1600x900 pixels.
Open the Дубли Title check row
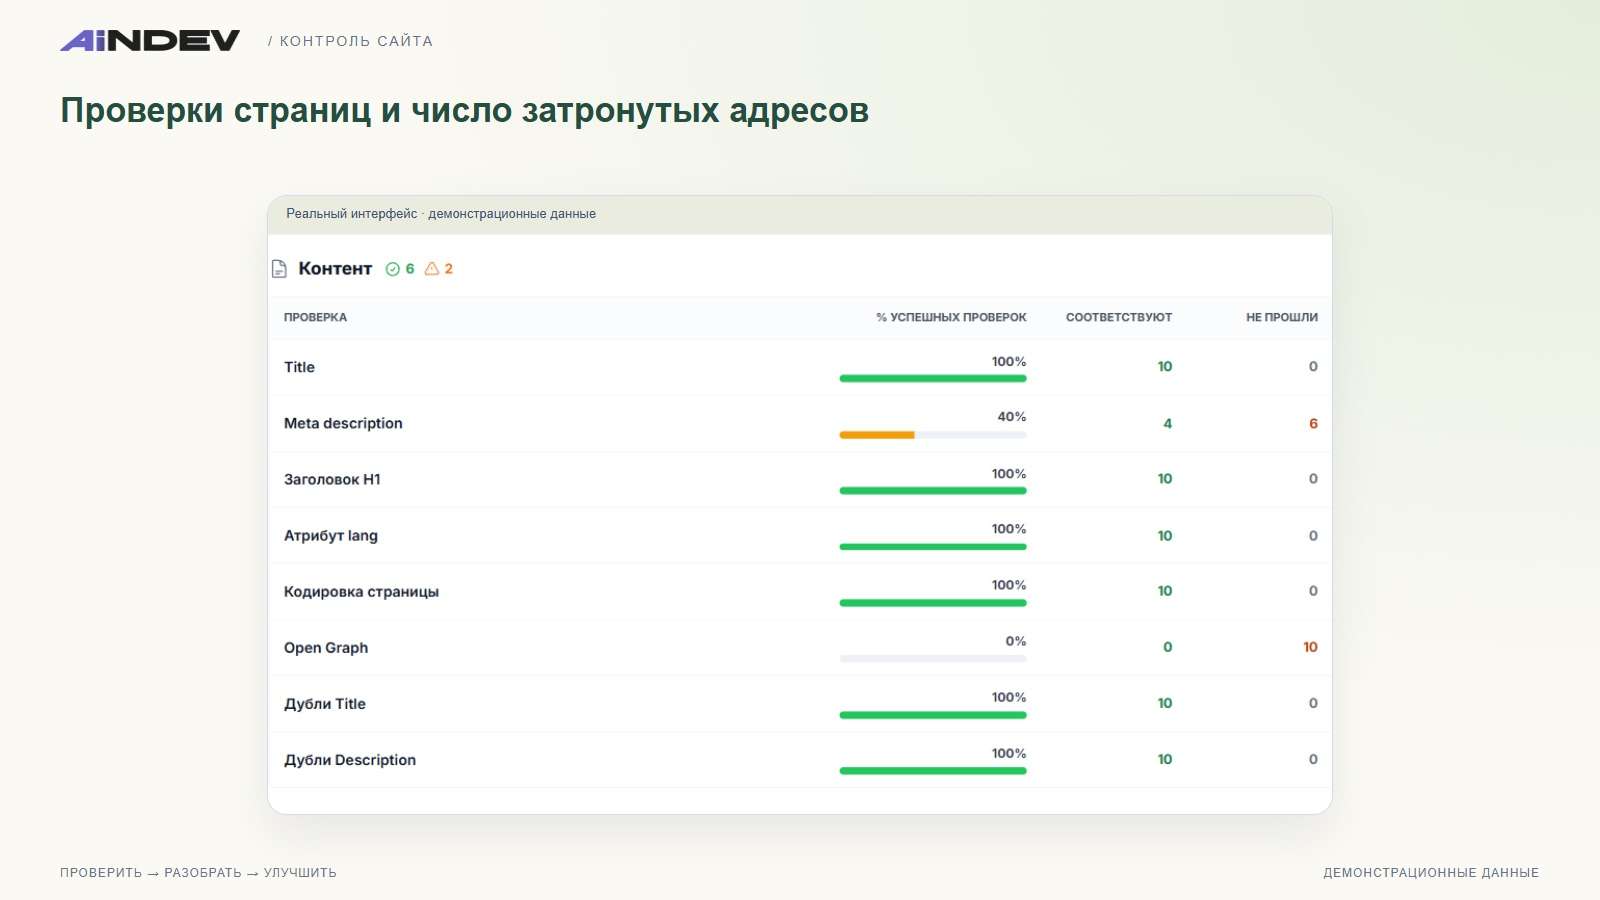pos(800,703)
